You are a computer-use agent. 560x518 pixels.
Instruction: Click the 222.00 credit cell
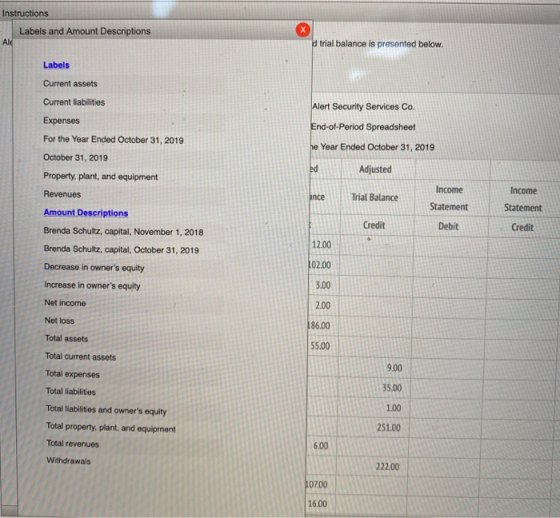click(x=388, y=466)
